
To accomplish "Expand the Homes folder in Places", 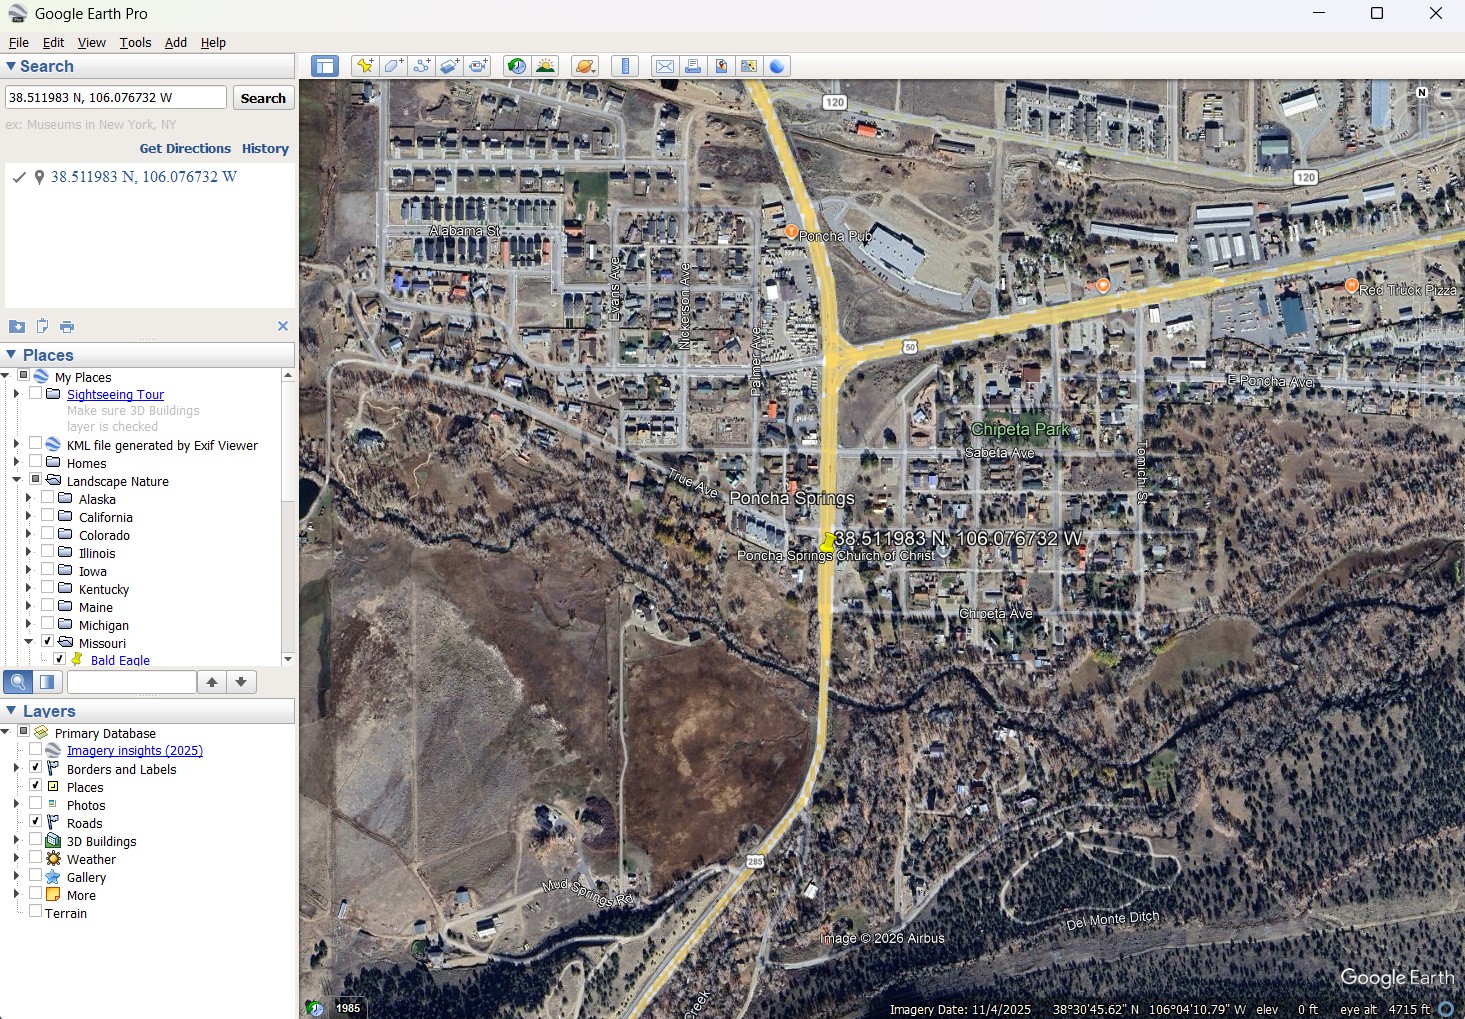I will (16, 462).
